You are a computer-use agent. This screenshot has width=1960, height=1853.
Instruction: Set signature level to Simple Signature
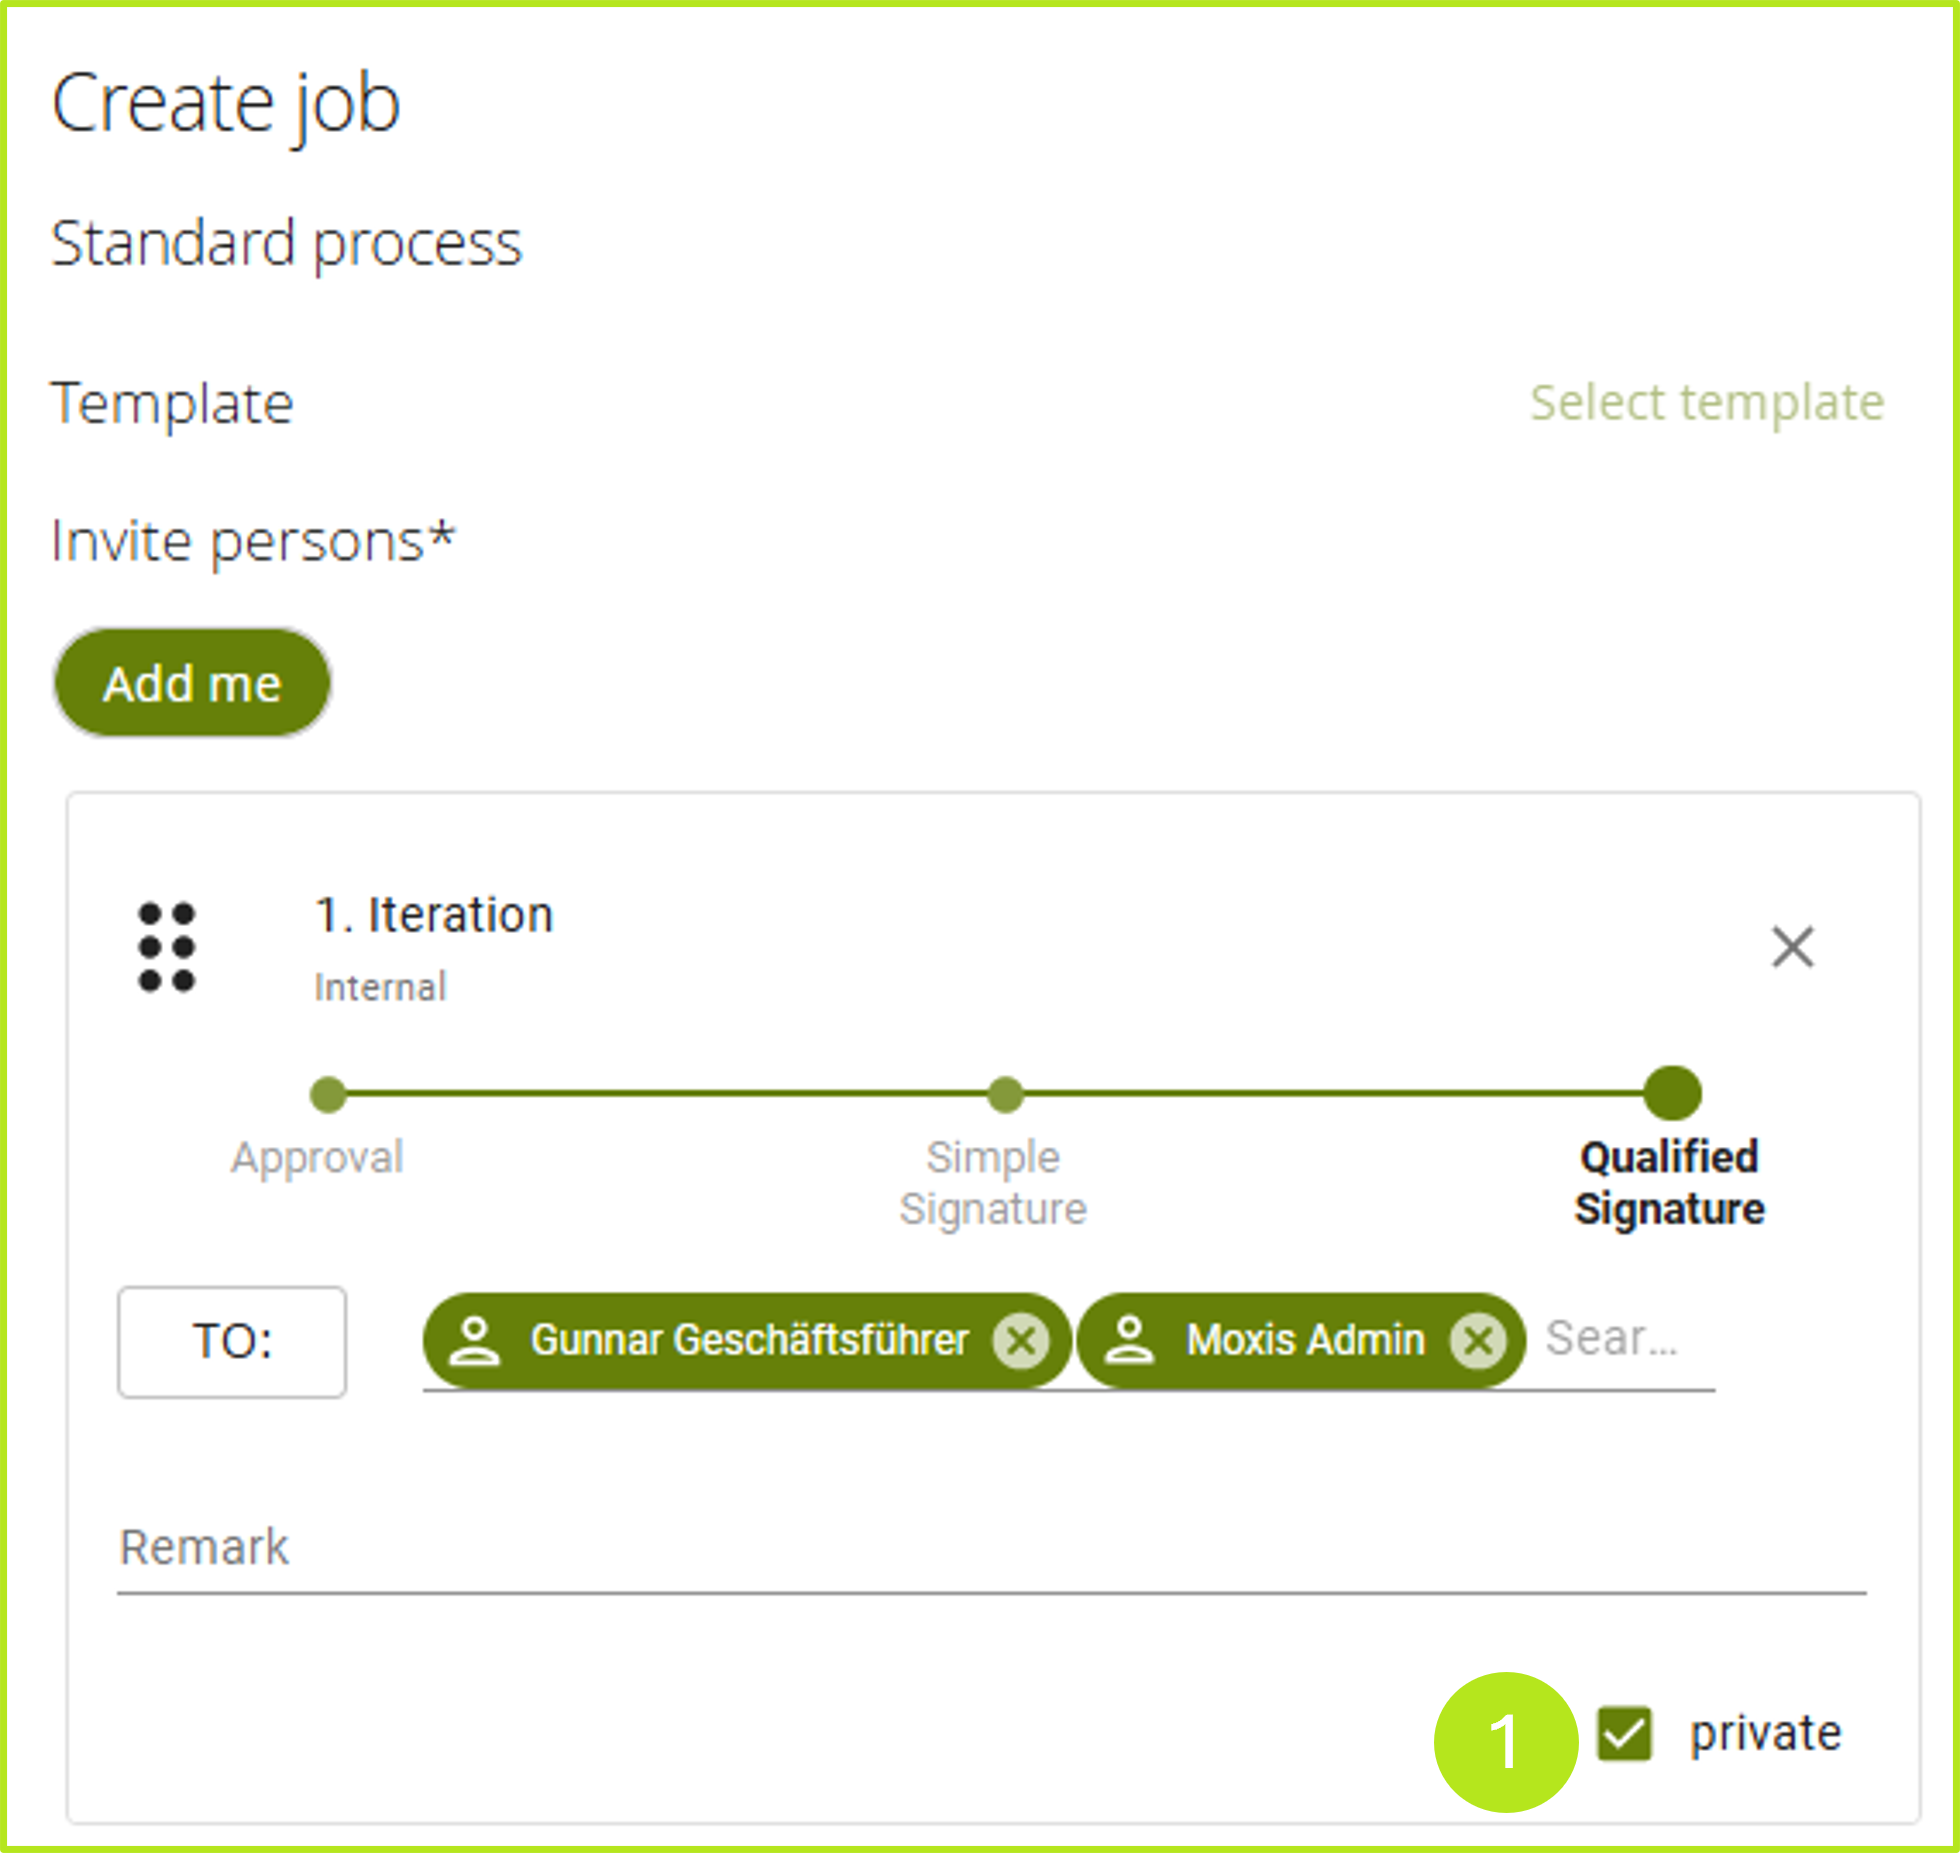1005,1094
